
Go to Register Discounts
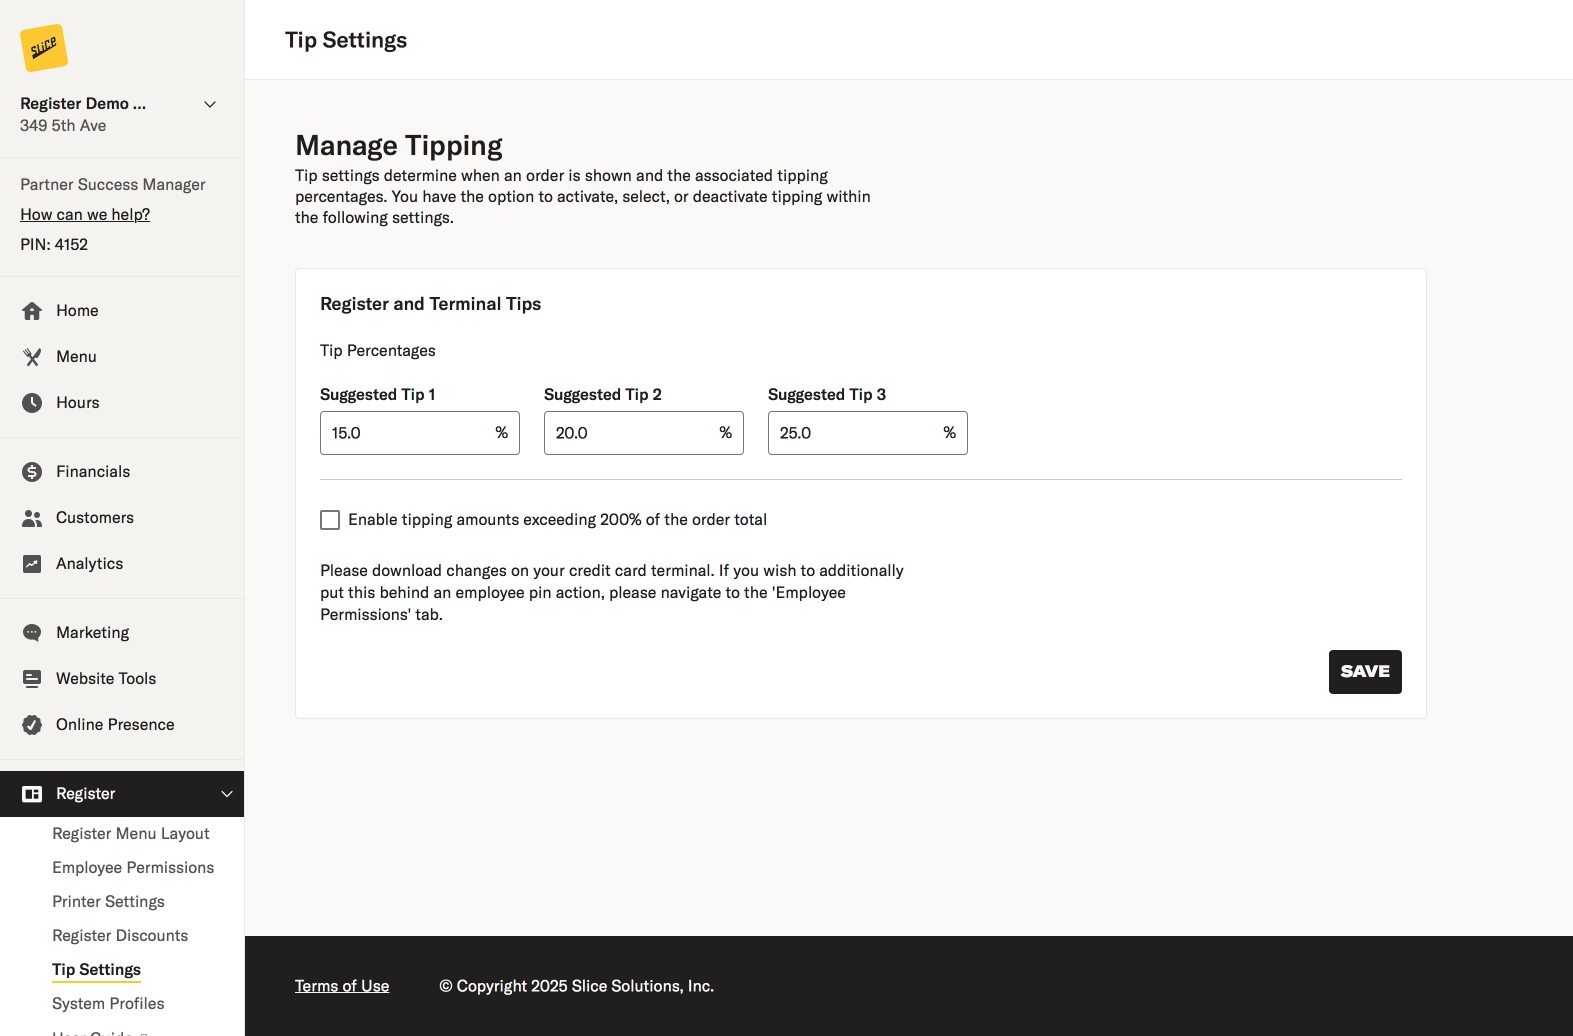120,936
